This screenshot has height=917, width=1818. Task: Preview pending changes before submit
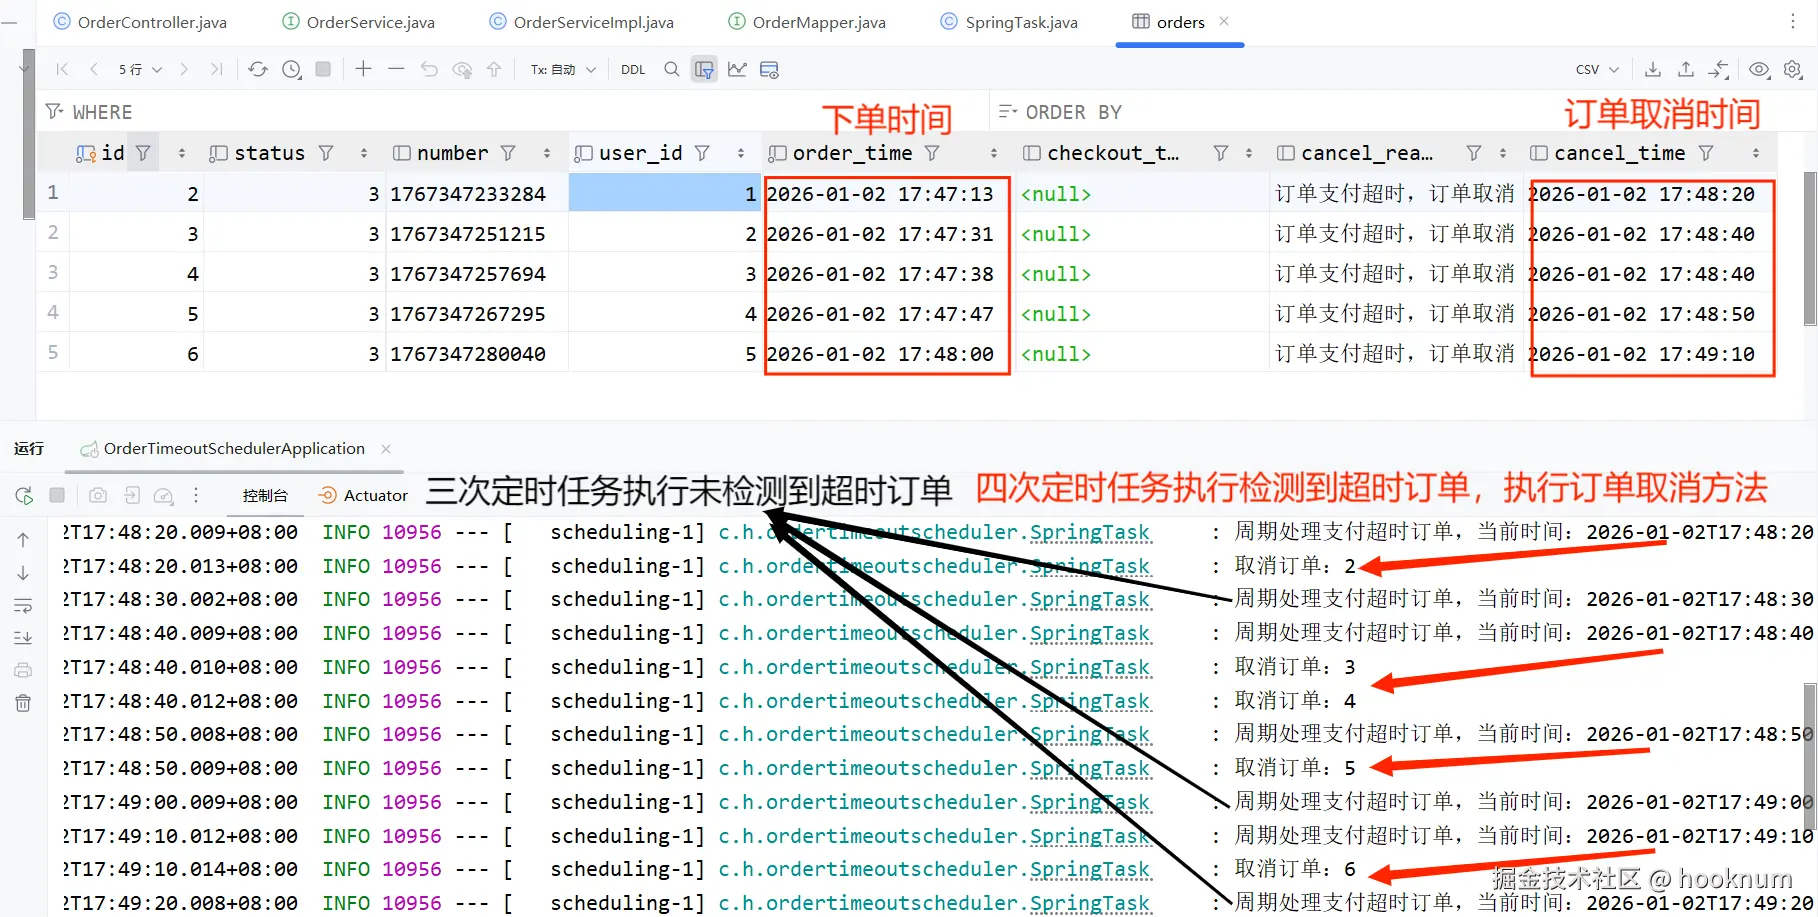tap(462, 69)
